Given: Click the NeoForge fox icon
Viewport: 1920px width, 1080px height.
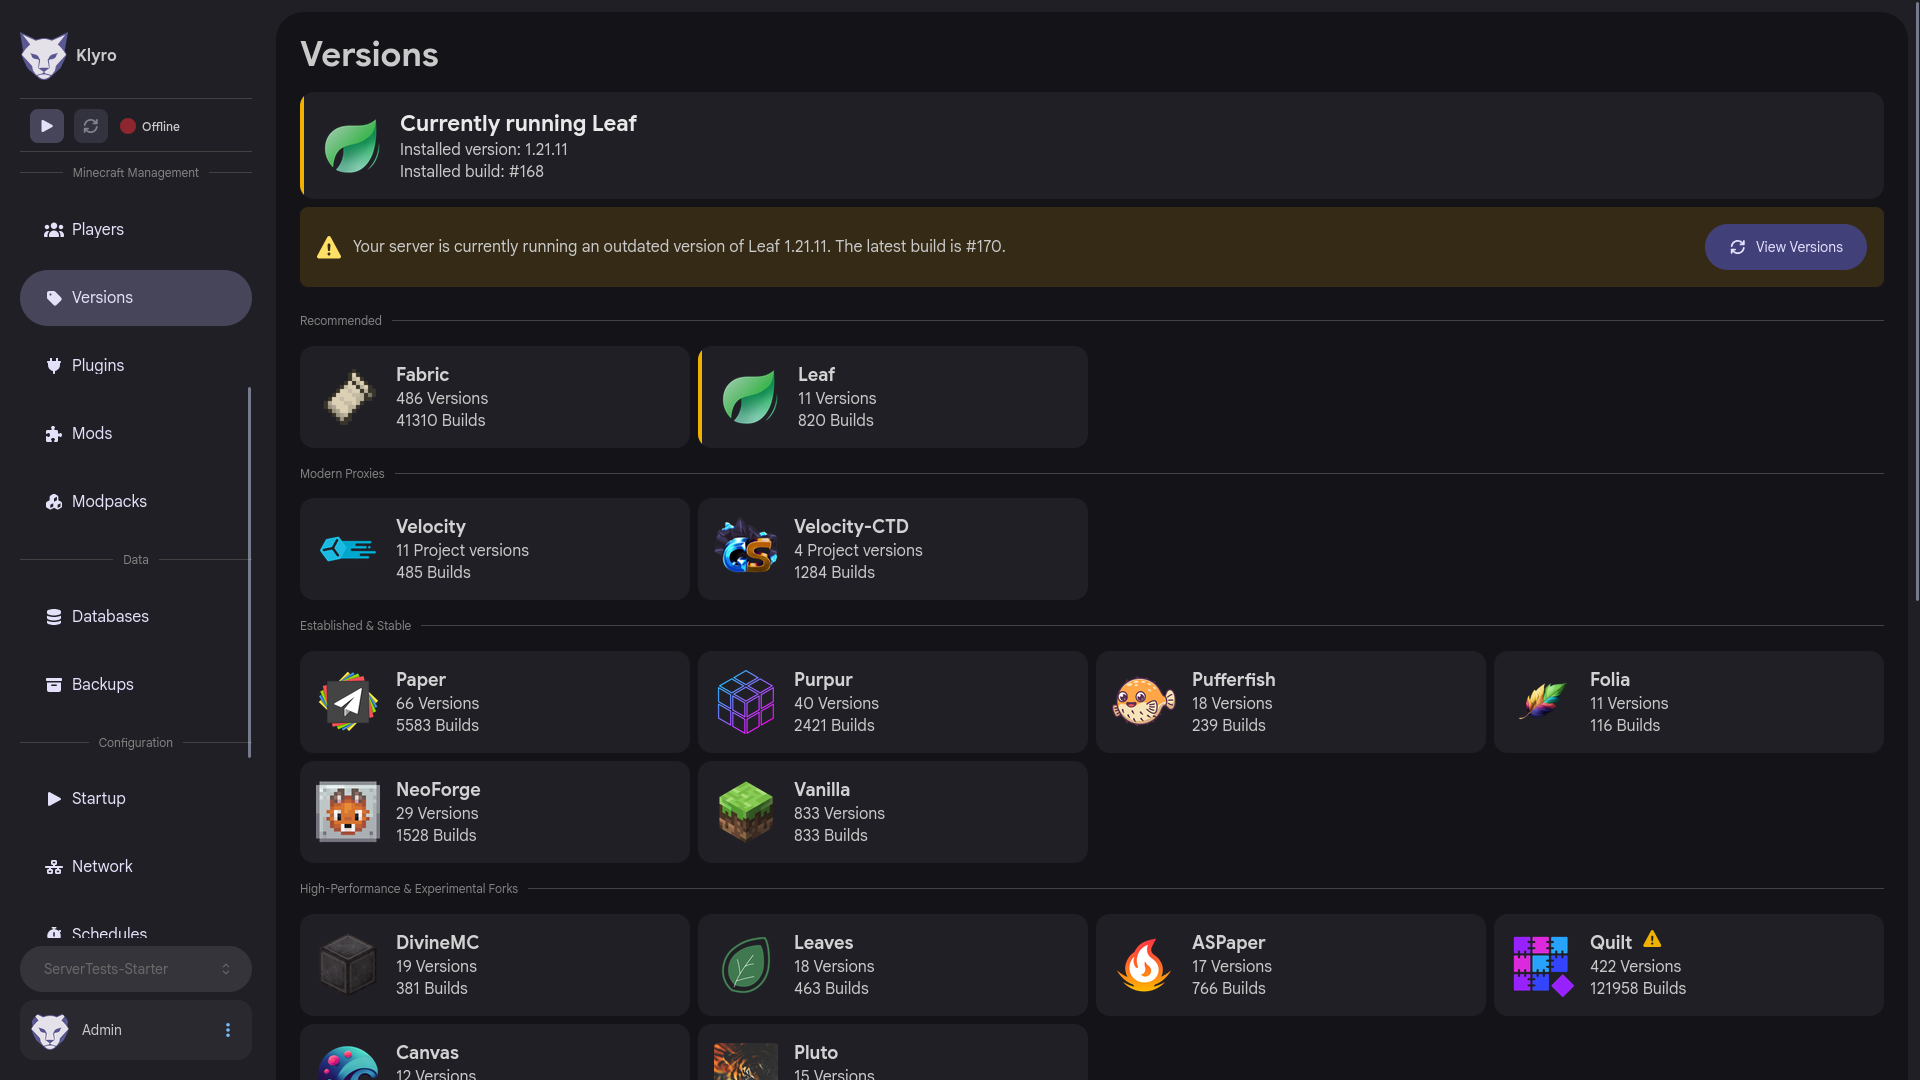Looking at the screenshot, I should 348,812.
